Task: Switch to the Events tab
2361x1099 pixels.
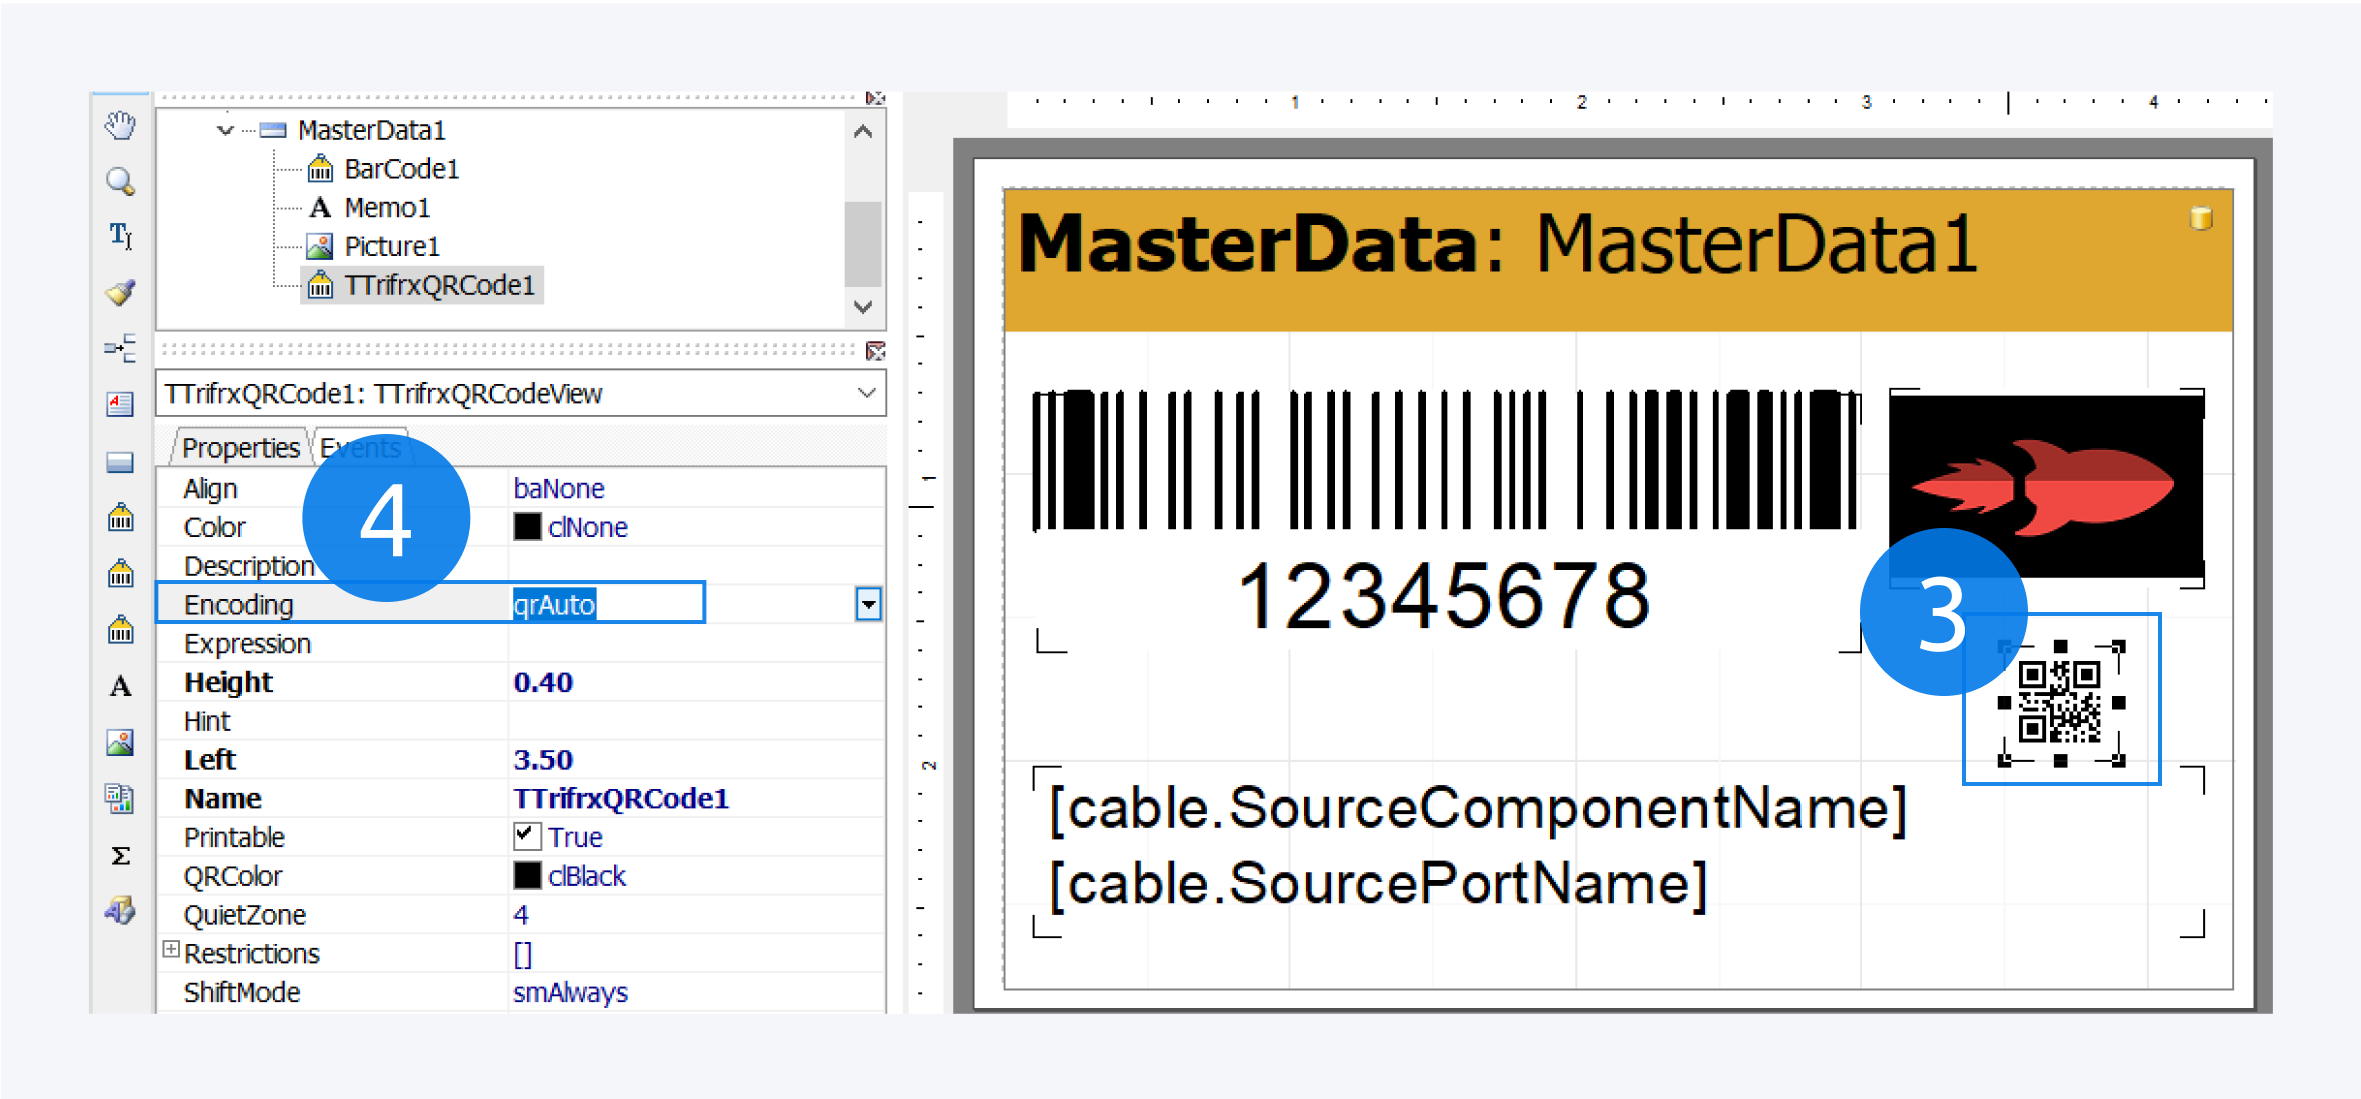Action: pyautogui.click(x=360, y=447)
